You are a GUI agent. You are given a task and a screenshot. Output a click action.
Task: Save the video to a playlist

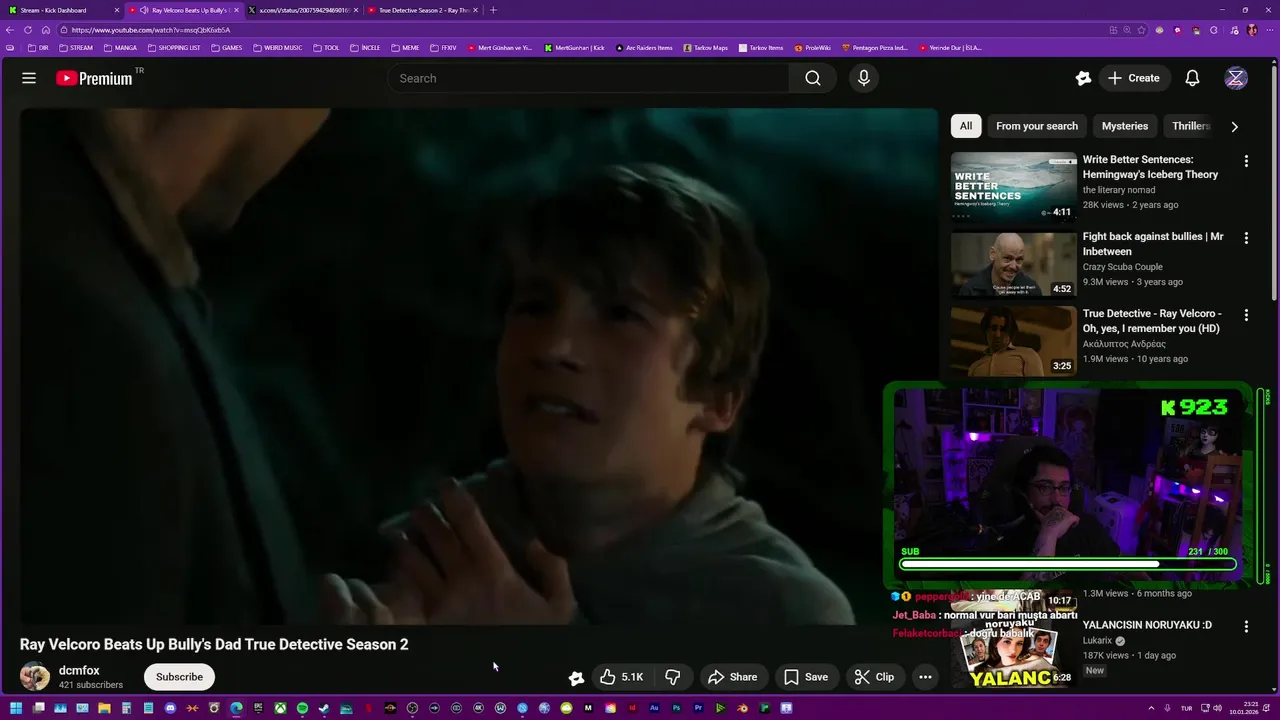(x=806, y=677)
